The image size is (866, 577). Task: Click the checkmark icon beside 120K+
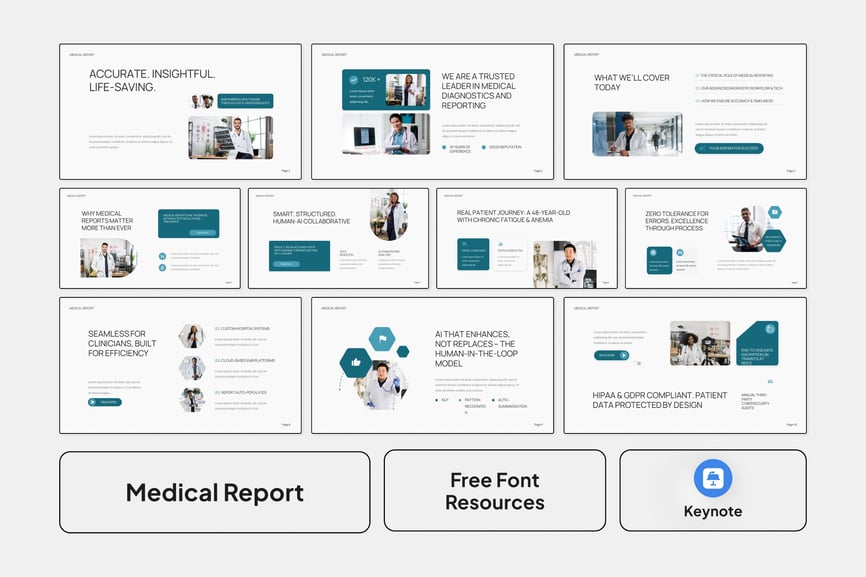353,79
